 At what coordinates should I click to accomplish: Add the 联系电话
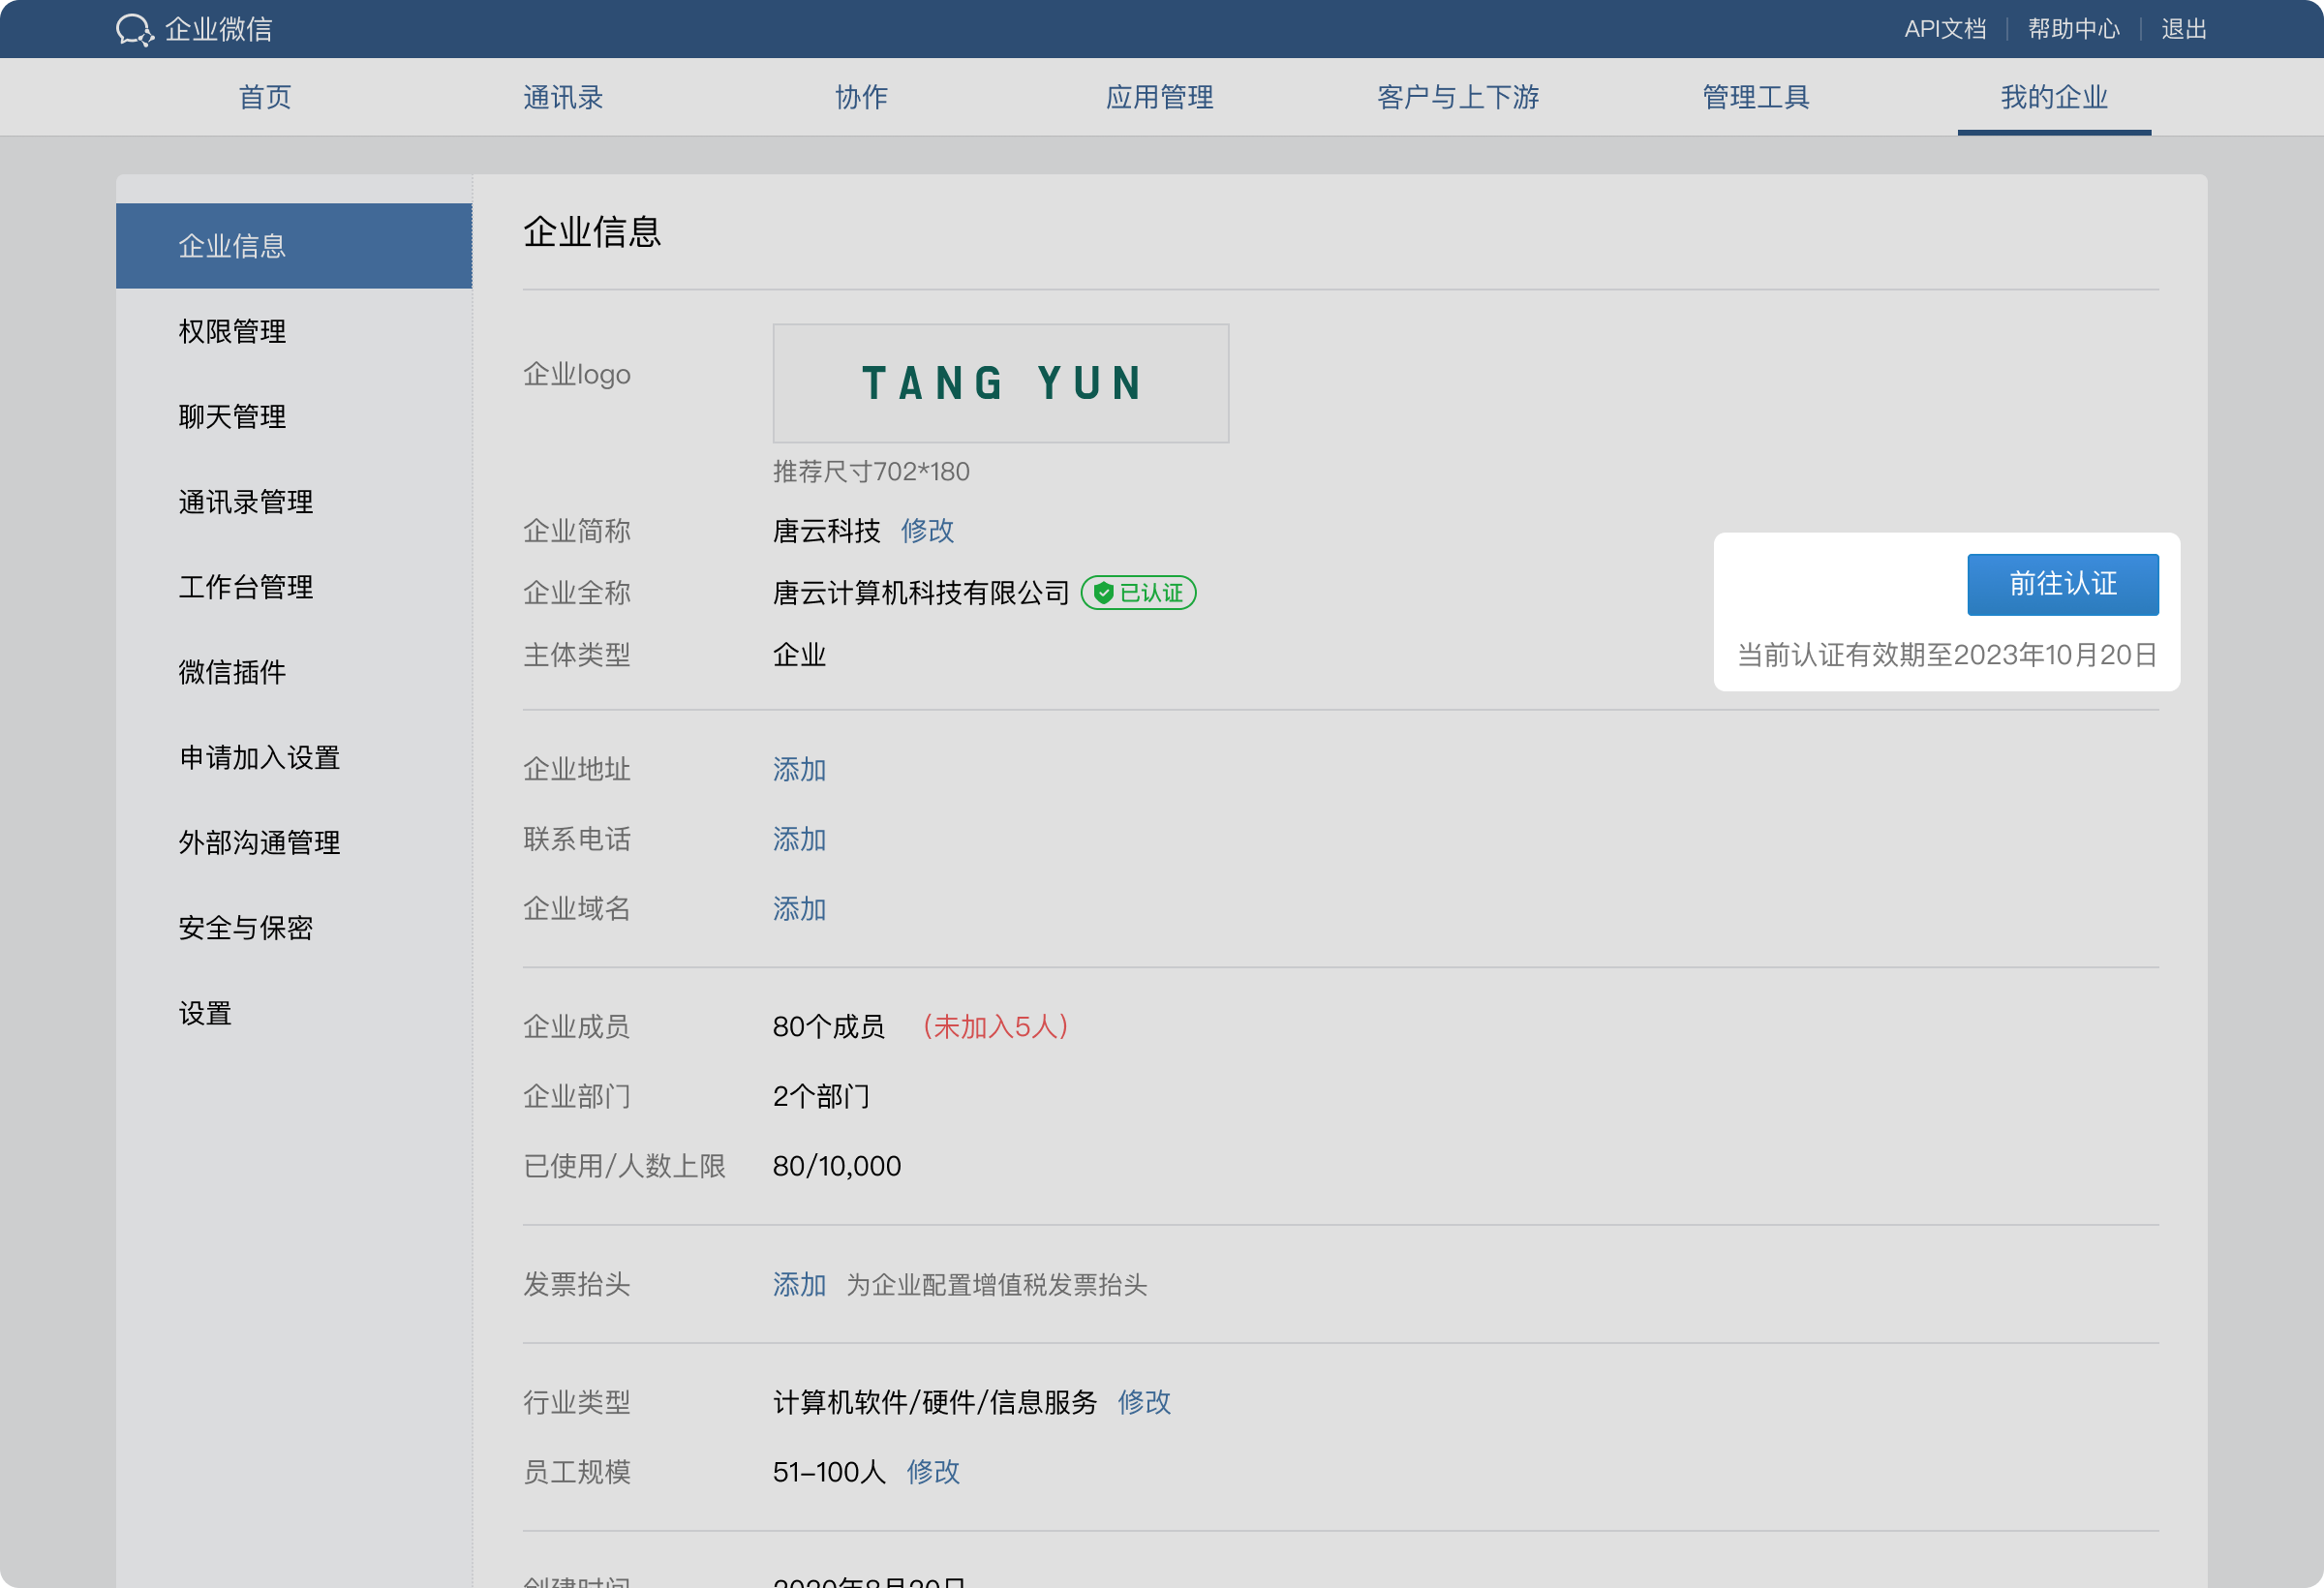click(x=799, y=839)
